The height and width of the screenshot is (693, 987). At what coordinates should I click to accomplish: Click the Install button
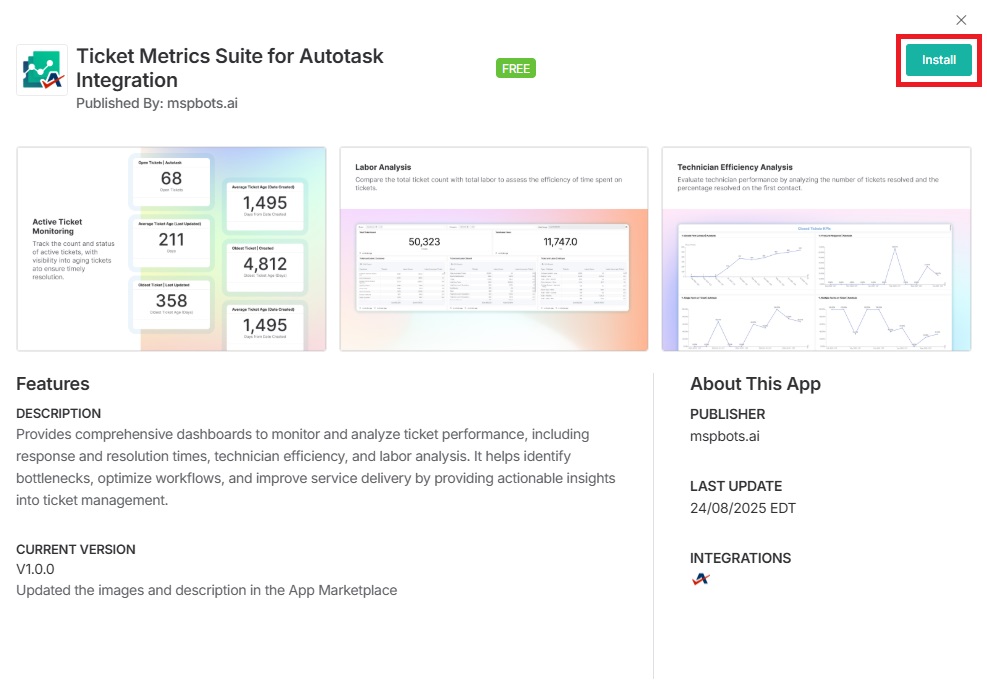tap(938, 60)
